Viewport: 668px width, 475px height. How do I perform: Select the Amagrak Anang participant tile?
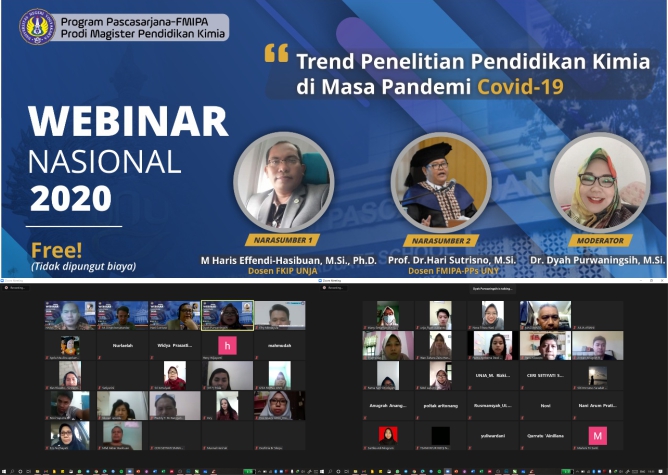(x=388, y=405)
